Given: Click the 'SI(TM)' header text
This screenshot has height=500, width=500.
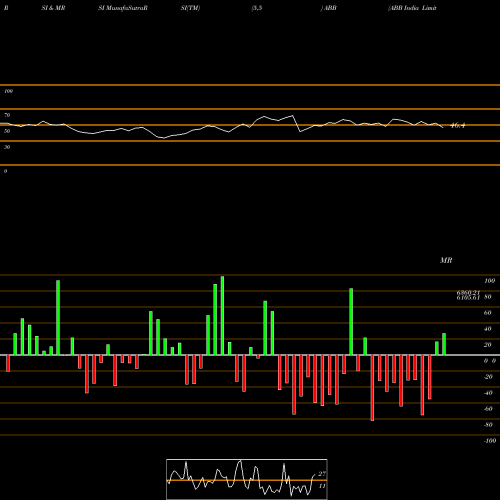Looking at the screenshot, I should [190, 8].
